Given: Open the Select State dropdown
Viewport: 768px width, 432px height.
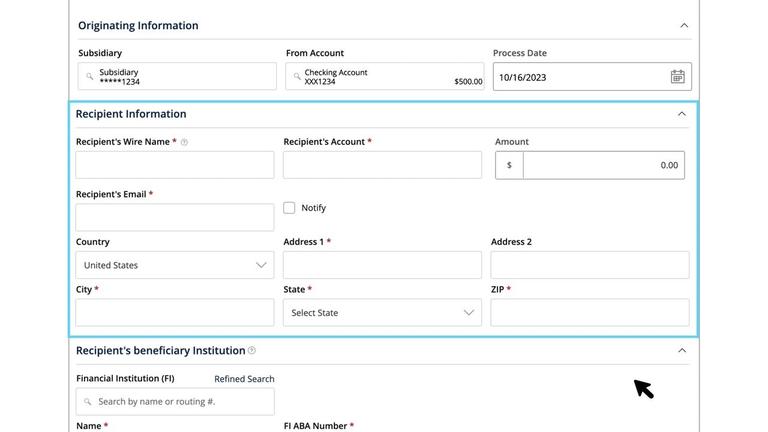Looking at the screenshot, I should (382, 312).
